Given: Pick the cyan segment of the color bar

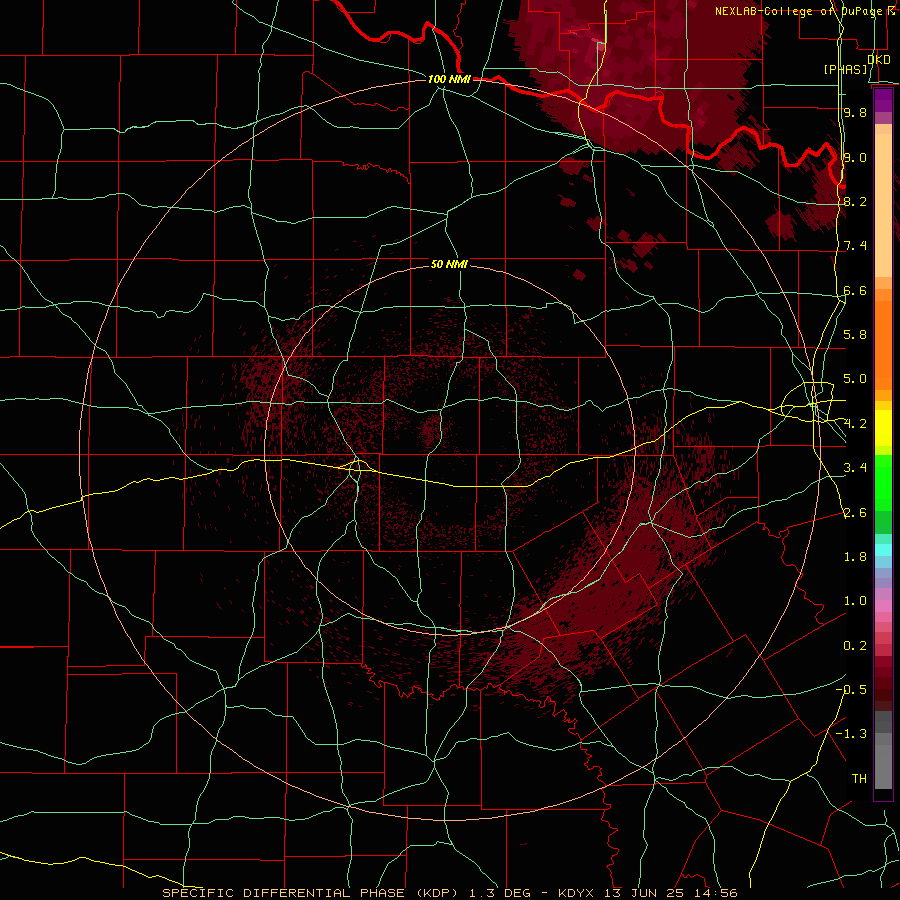Looking at the screenshot, I should point(883,550).
